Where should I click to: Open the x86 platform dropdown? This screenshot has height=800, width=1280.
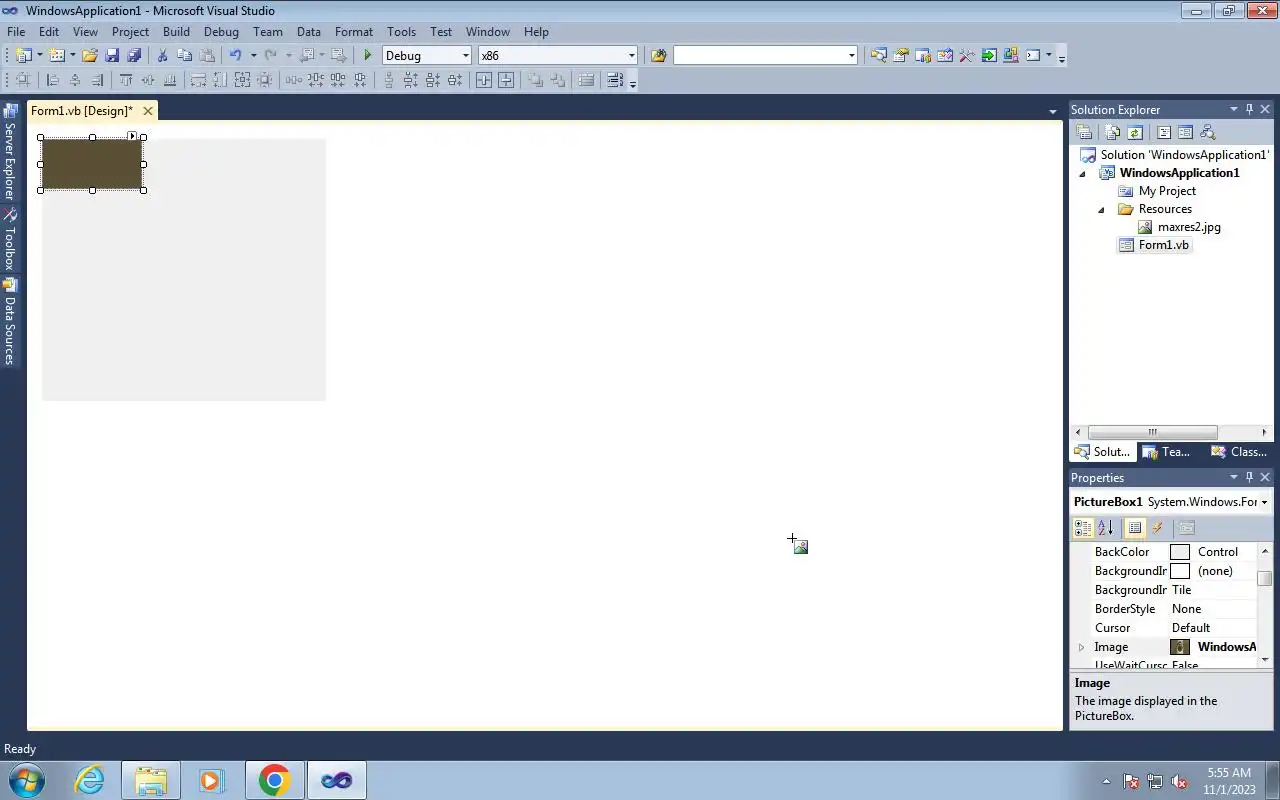631,55
